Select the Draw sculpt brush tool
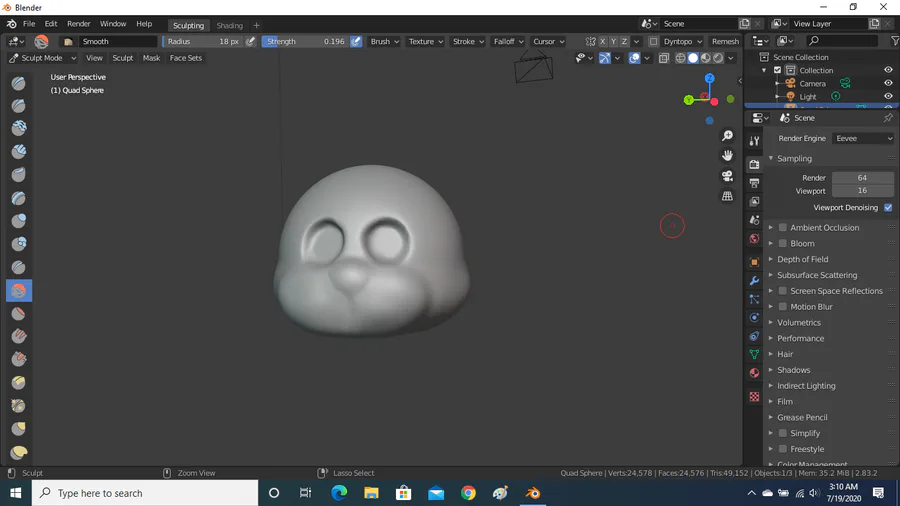 click(x=18, y=83)
